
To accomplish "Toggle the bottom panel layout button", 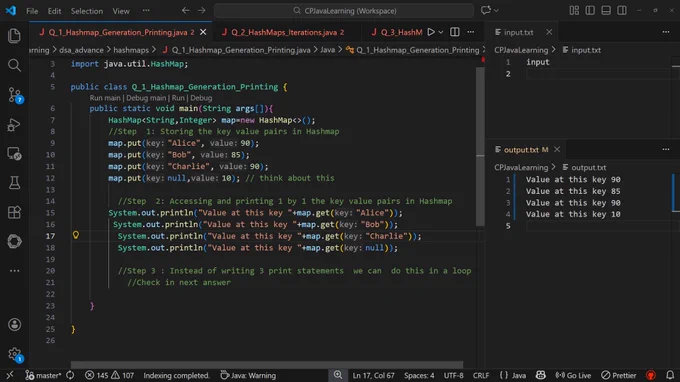I will [606, 10].
